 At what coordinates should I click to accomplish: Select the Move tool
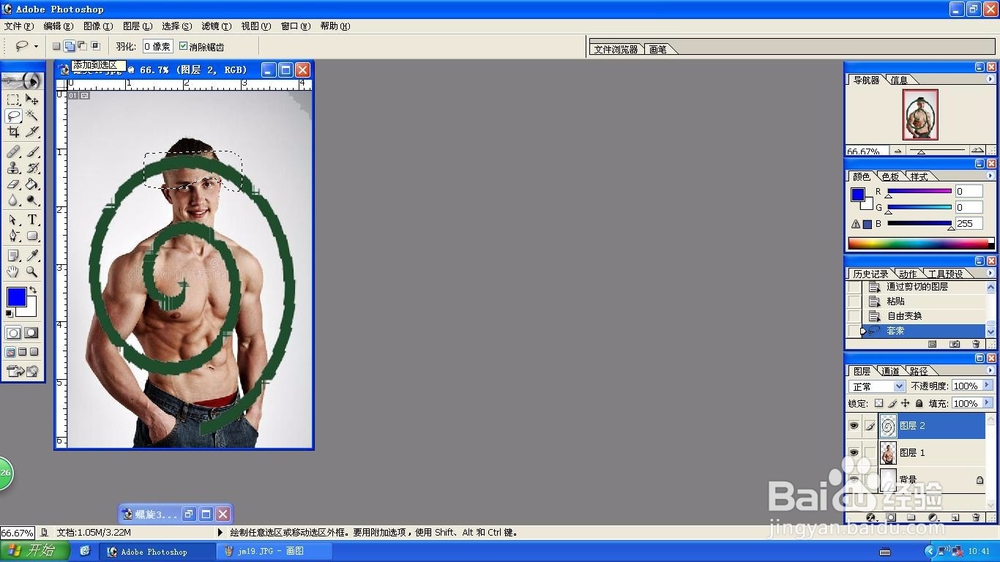point(32,100)
